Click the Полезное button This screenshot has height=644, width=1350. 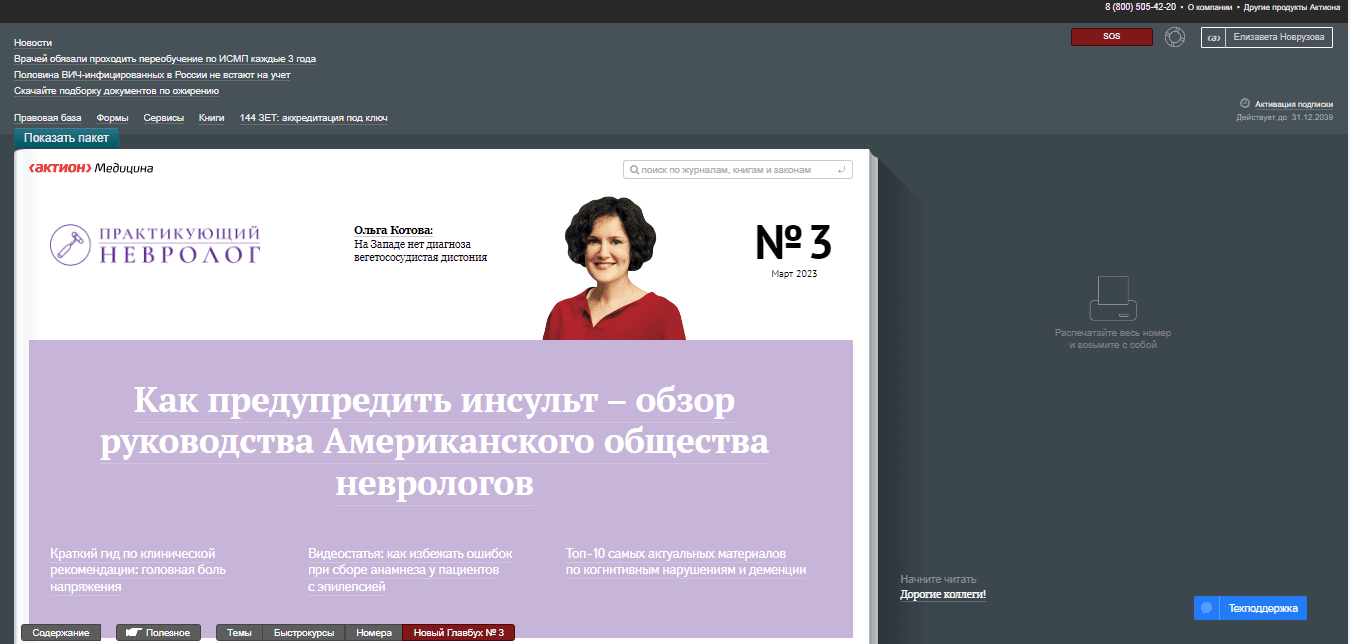158,633
